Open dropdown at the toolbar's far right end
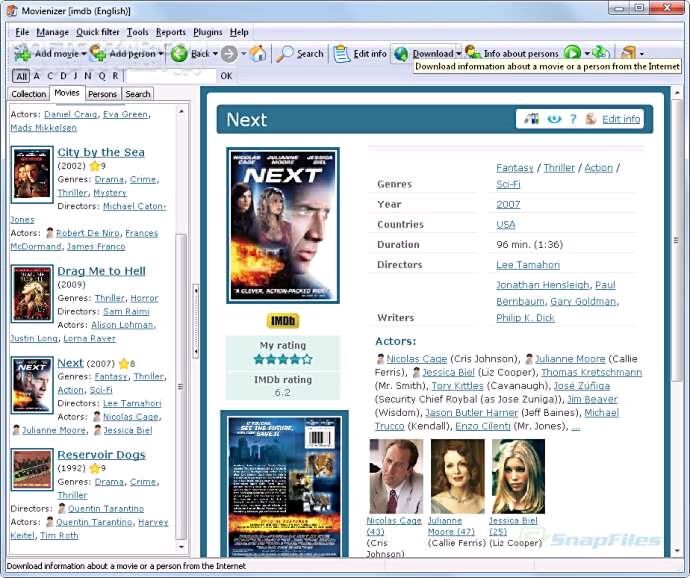Image resolution: width=690 pixels, height=578 pixels. point(642,54)
